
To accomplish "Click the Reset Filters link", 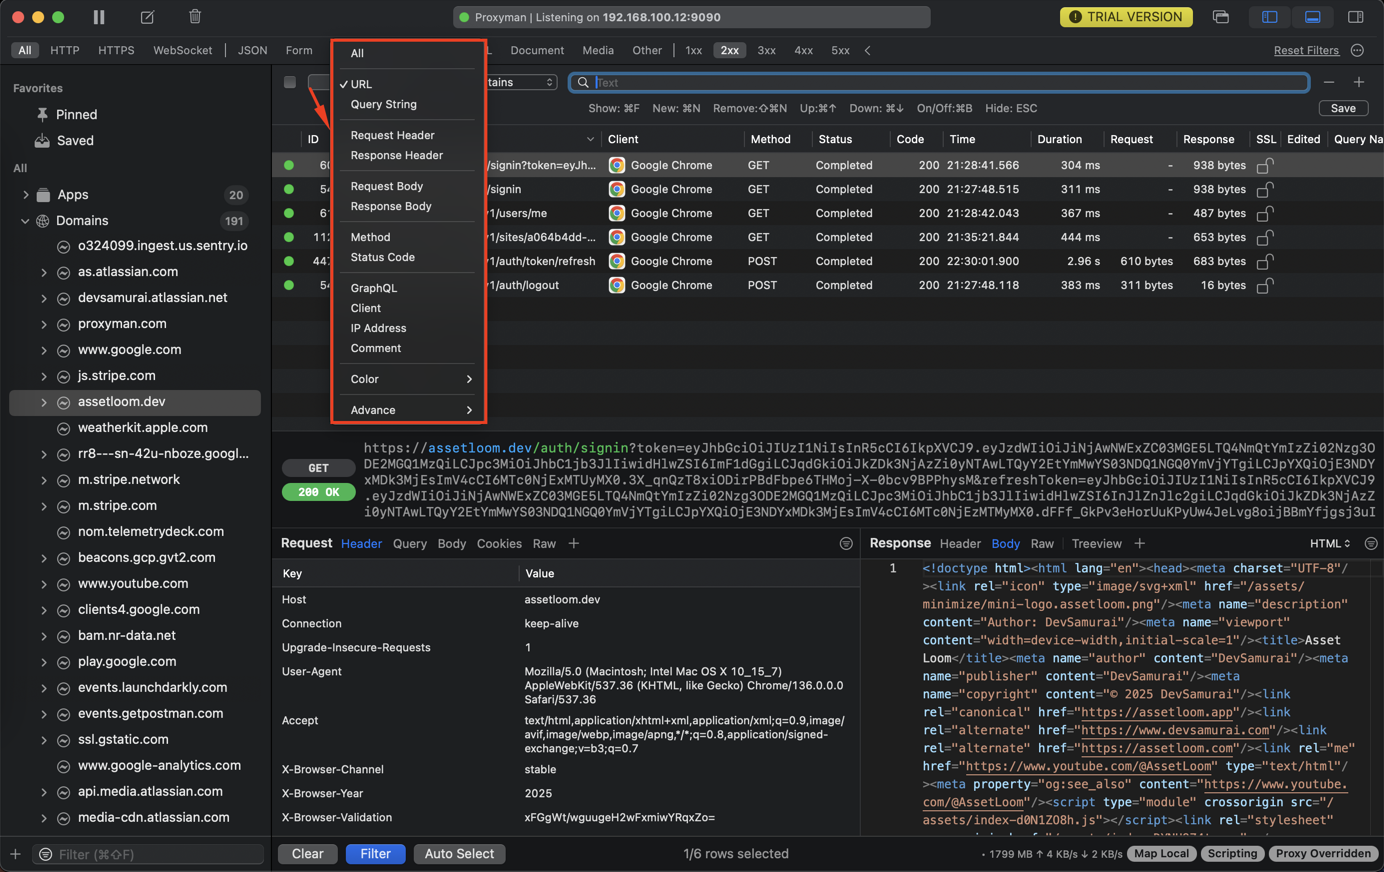I will [1306, 50].
